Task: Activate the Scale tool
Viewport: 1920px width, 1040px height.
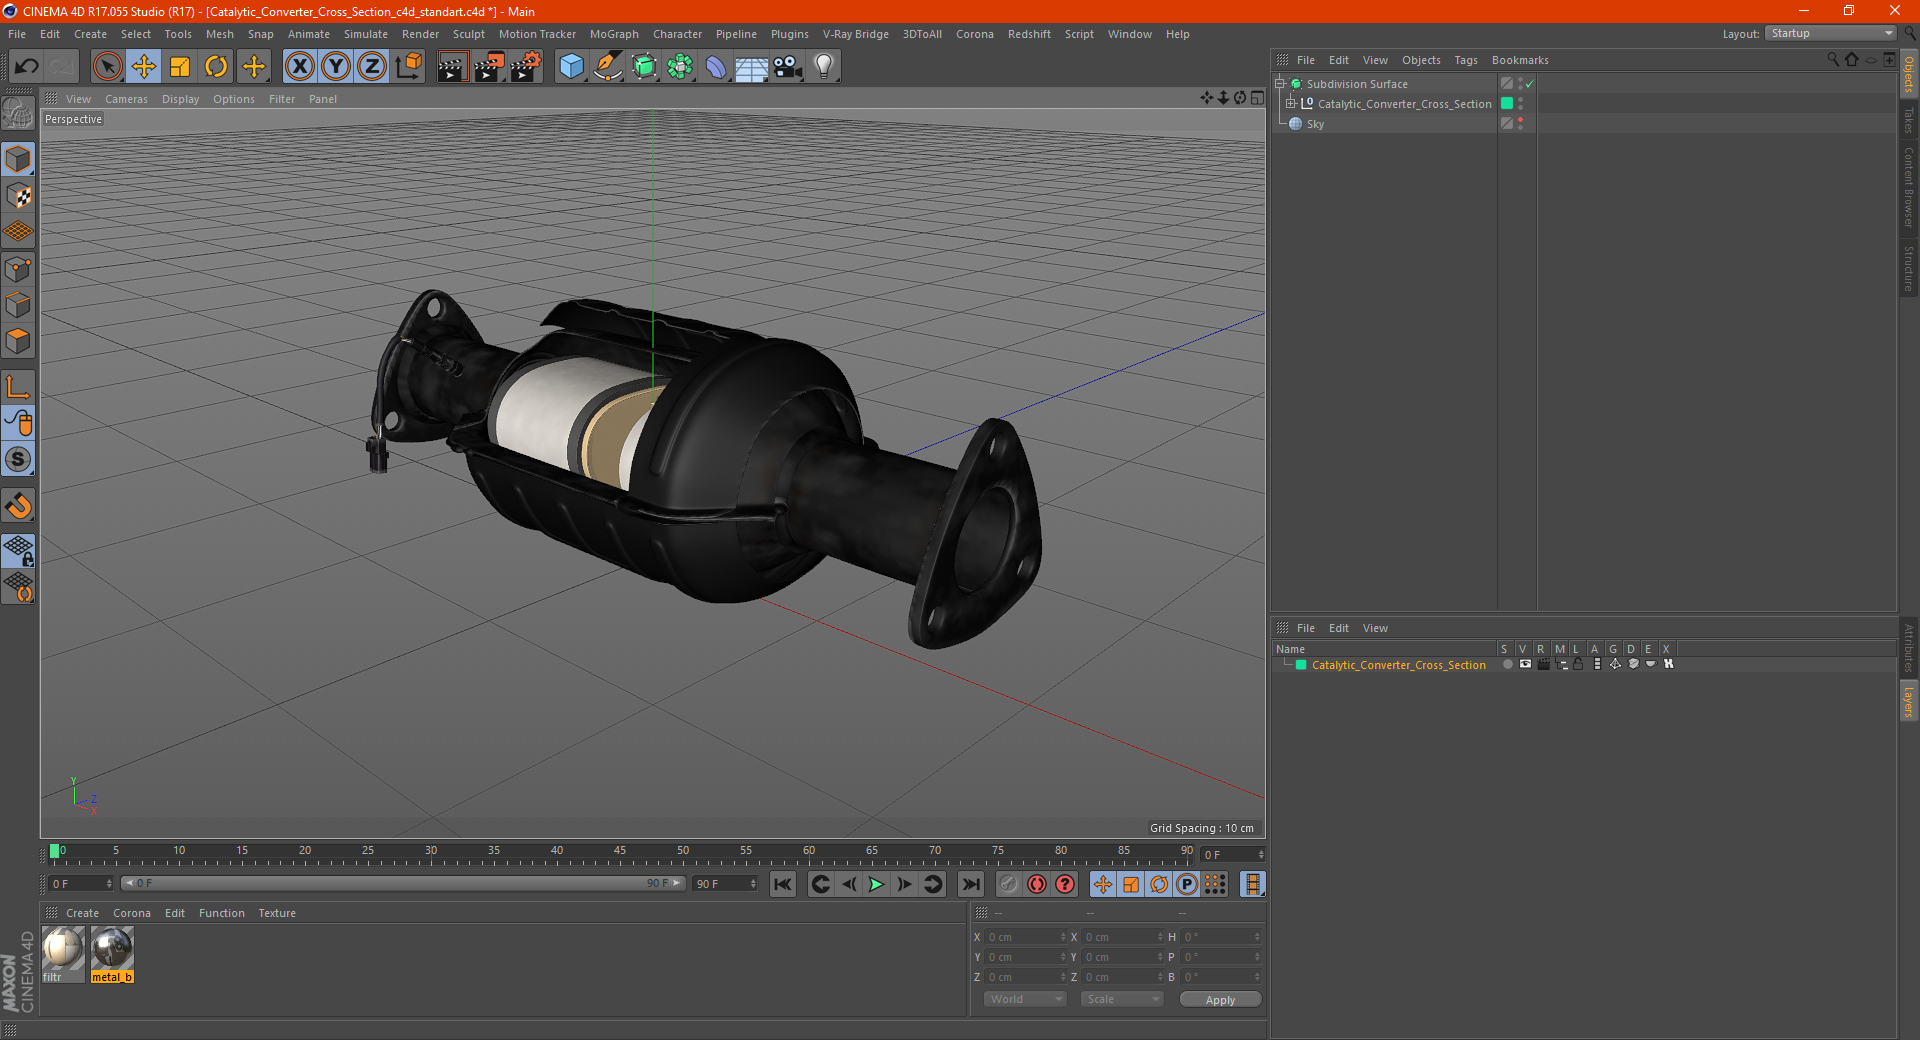Action: pos(180,67)
